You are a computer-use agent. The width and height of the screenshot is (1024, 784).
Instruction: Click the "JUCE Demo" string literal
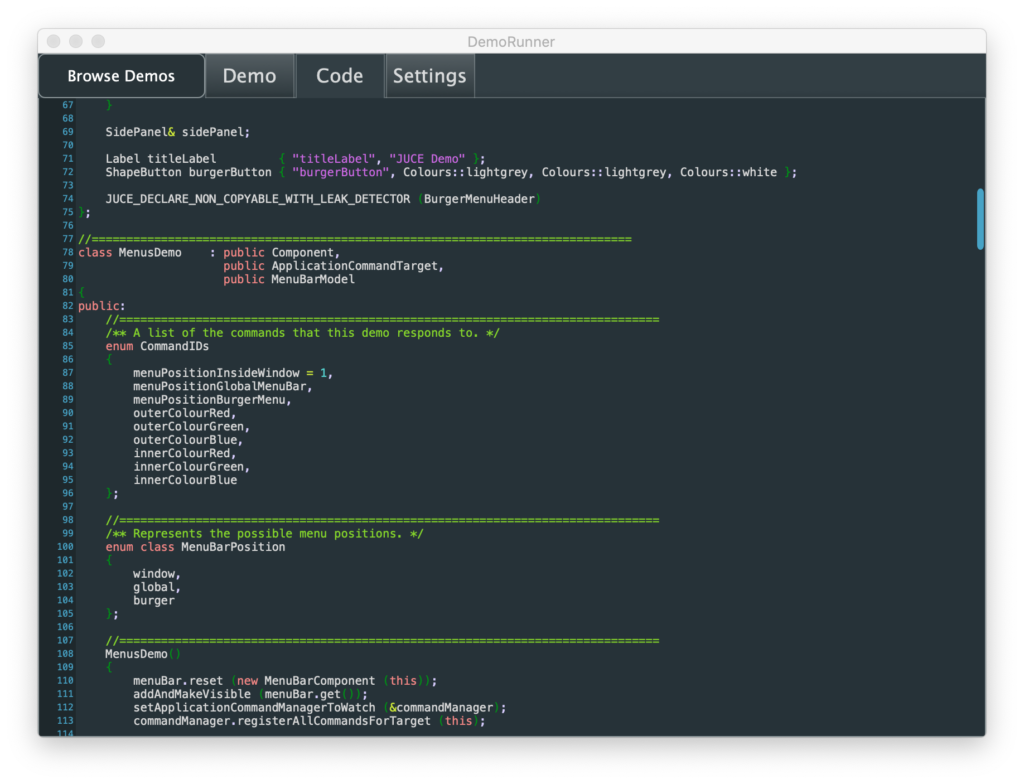coord(427,159)
